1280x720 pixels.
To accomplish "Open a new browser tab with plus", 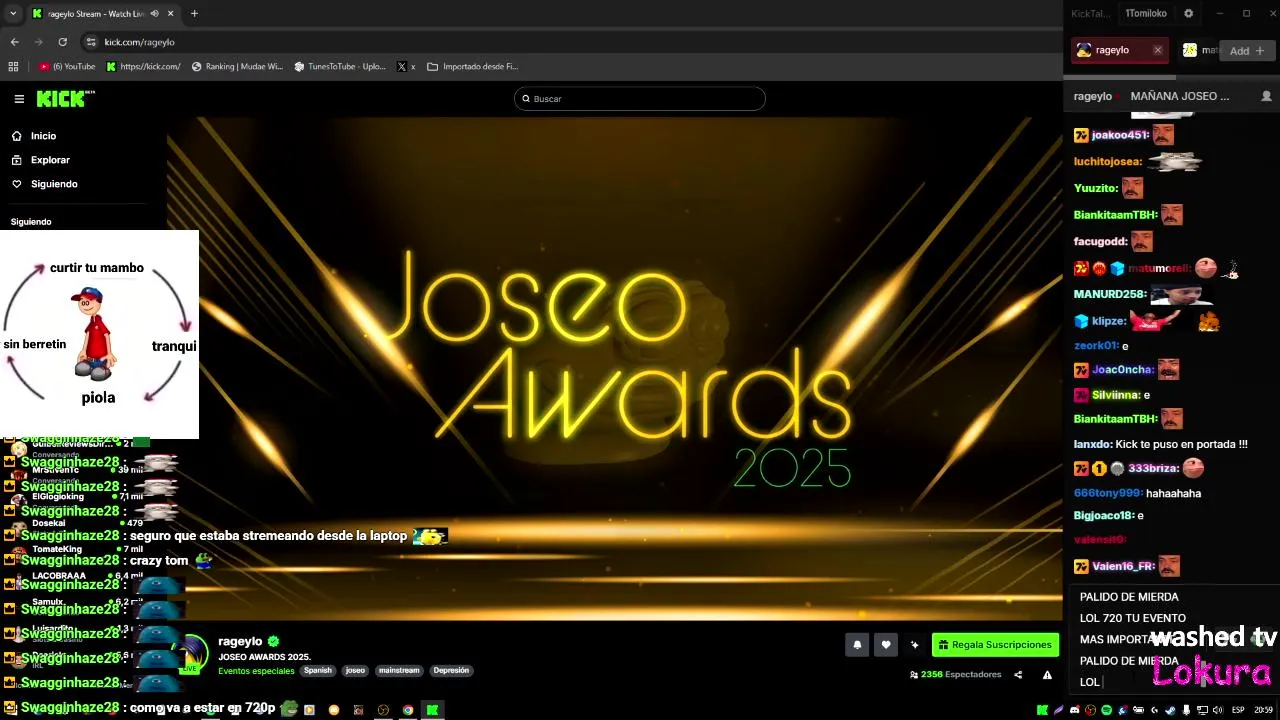I will (194, 14).
